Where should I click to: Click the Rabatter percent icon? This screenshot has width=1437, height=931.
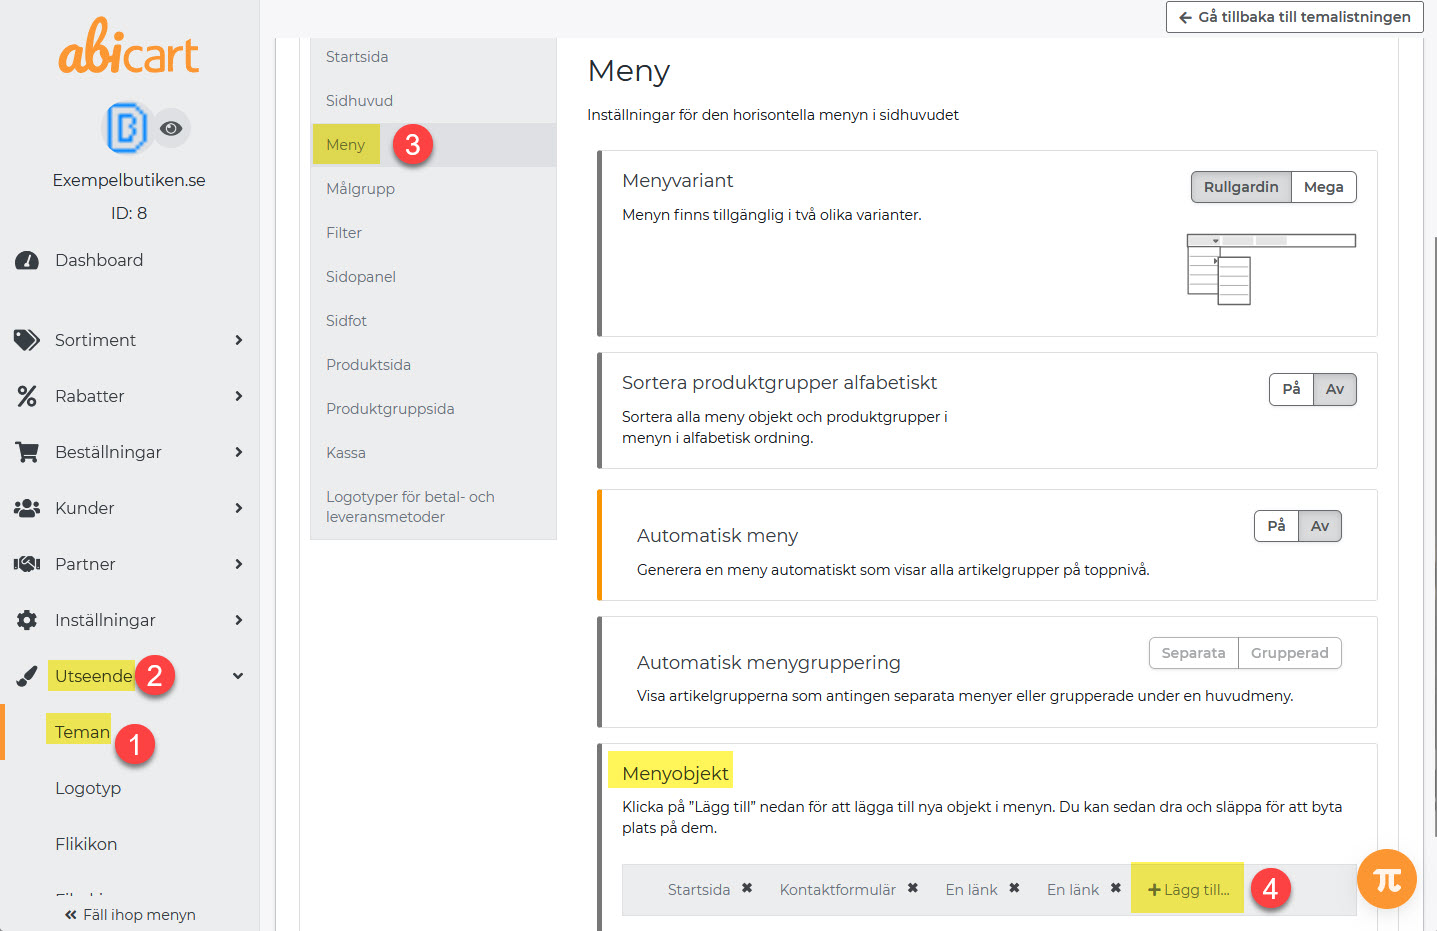click(27, 396)
